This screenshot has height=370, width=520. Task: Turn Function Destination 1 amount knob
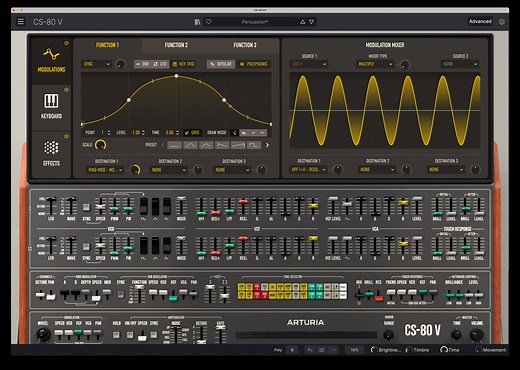point(135,170)
